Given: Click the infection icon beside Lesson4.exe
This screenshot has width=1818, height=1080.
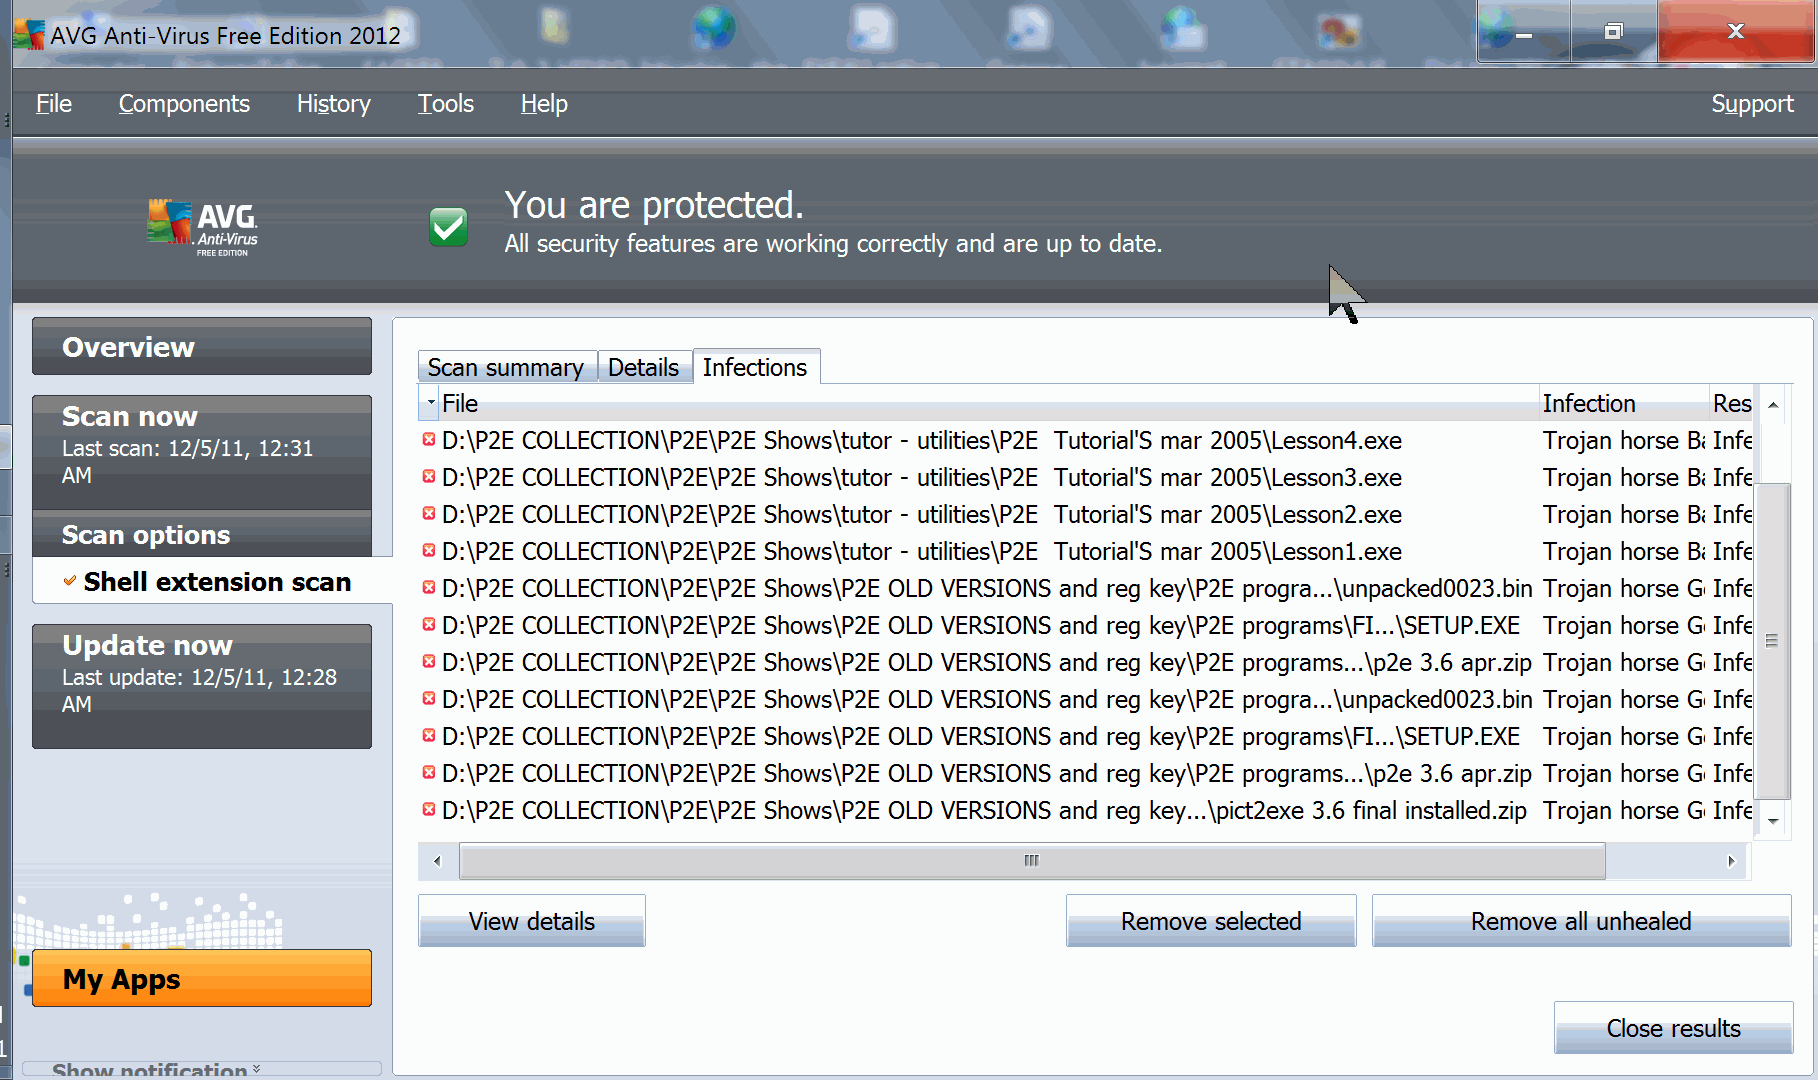Looking at the screenshot, I should tap(429, 440).
